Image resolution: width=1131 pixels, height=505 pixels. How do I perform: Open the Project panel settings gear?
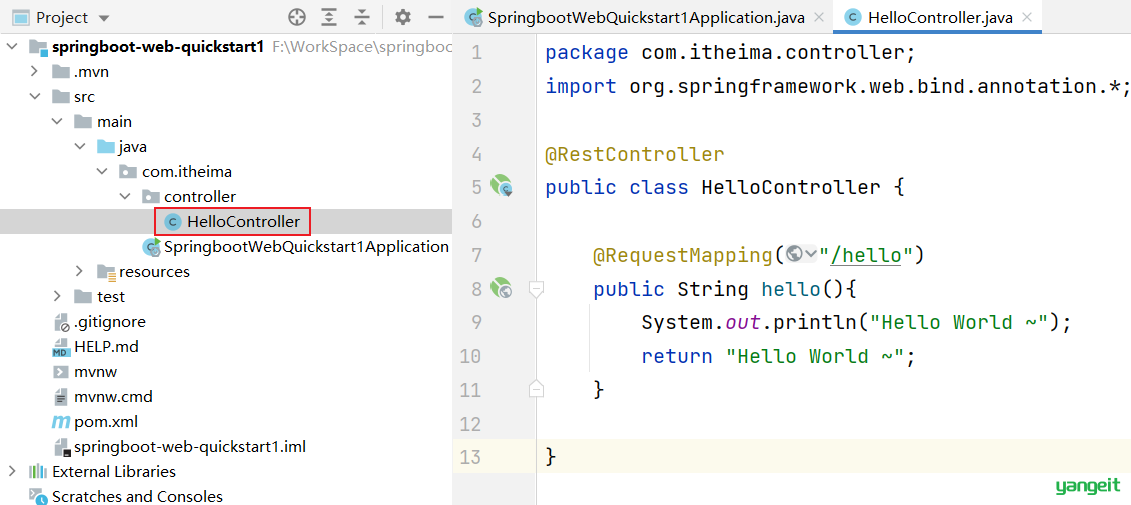click(402, 17)
